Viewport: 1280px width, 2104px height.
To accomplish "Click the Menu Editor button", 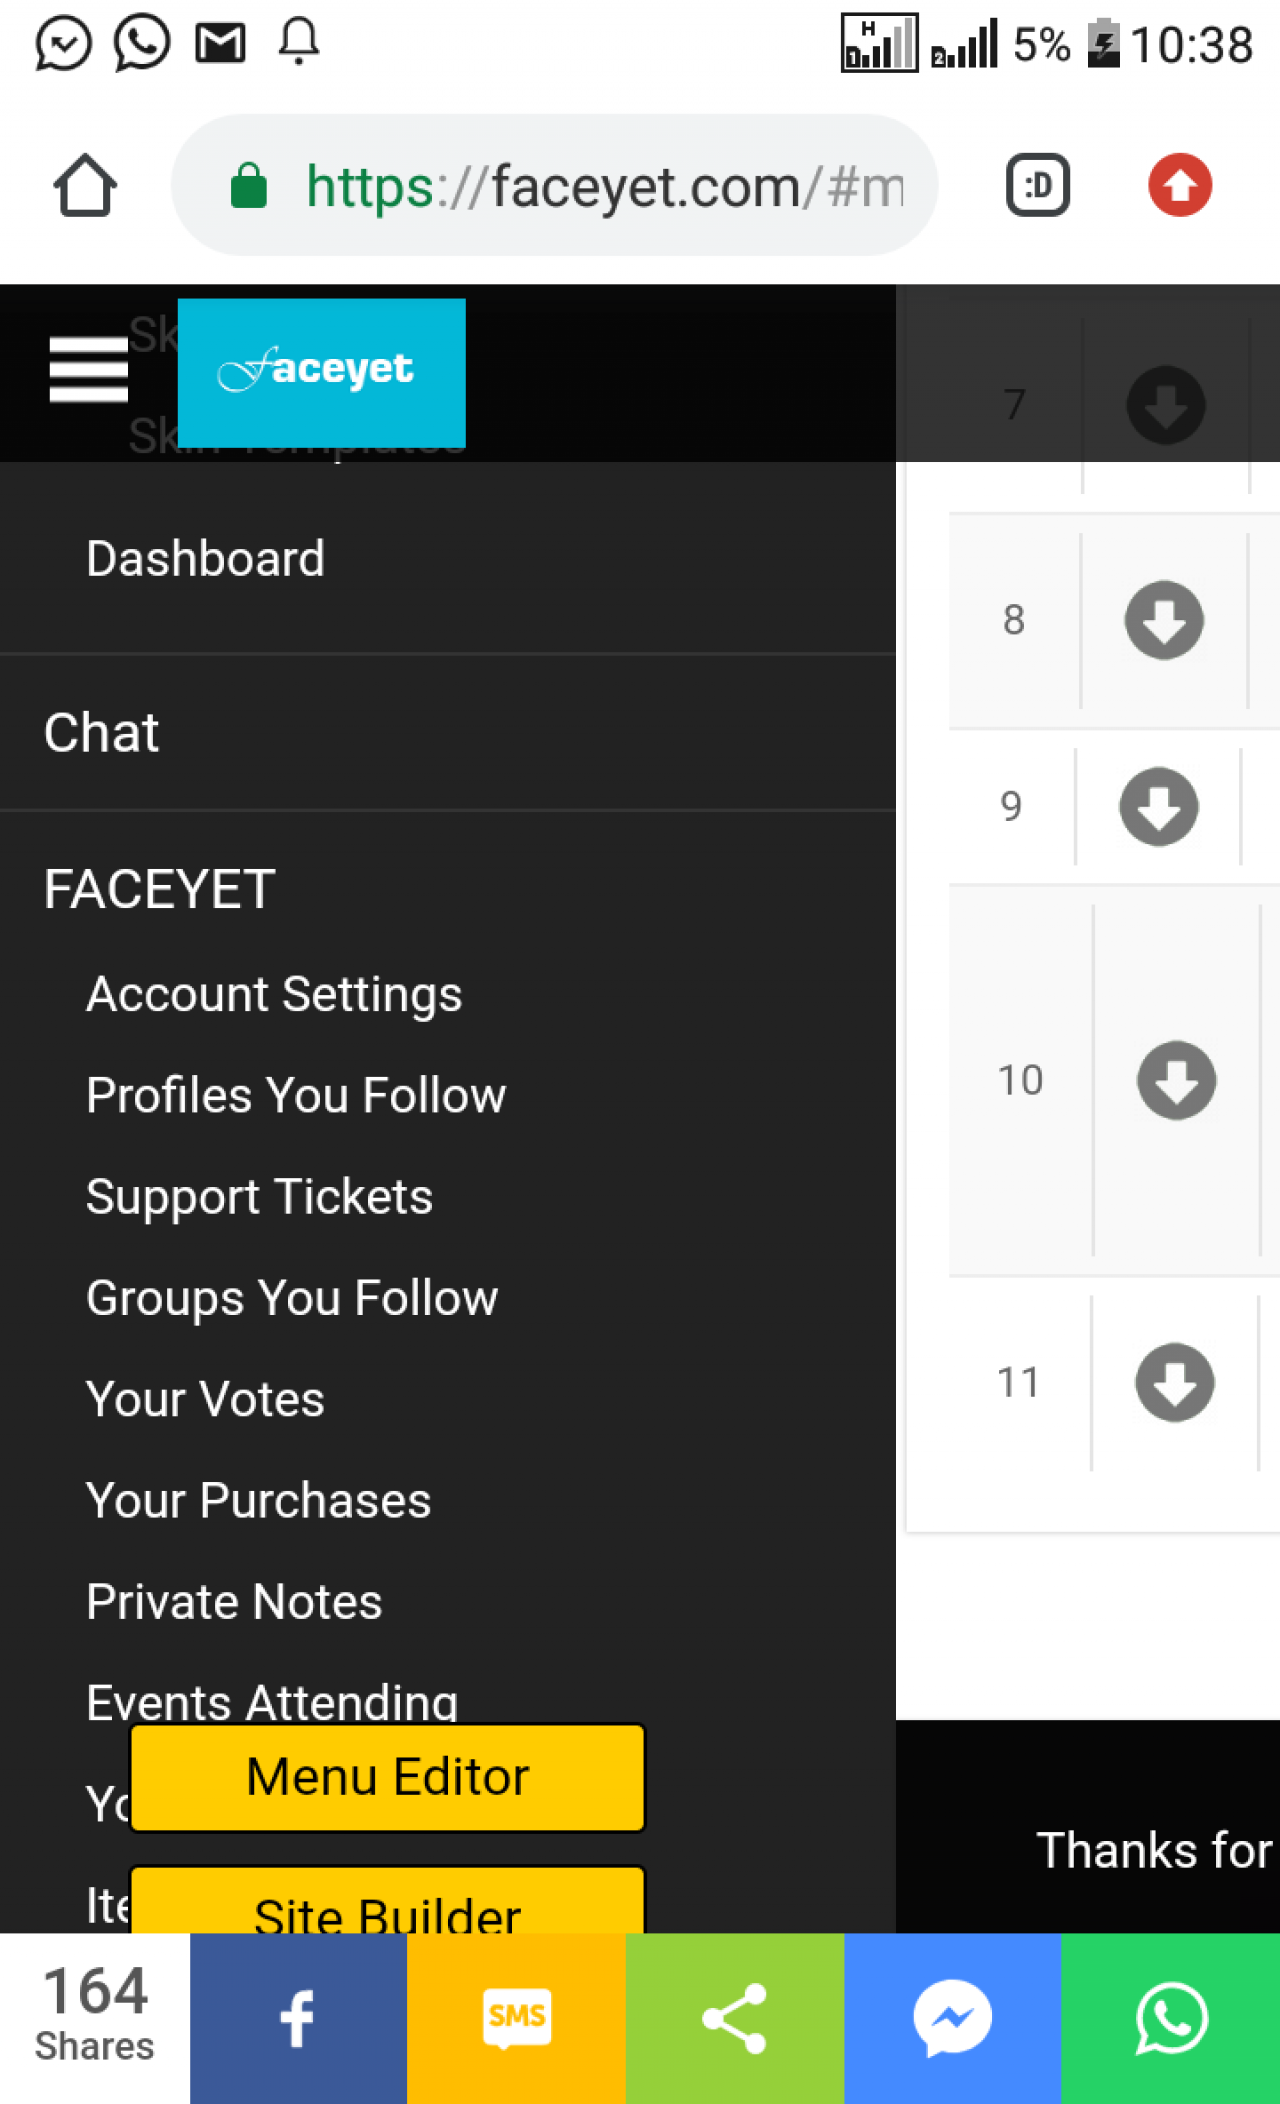I will coord(387,1777).
